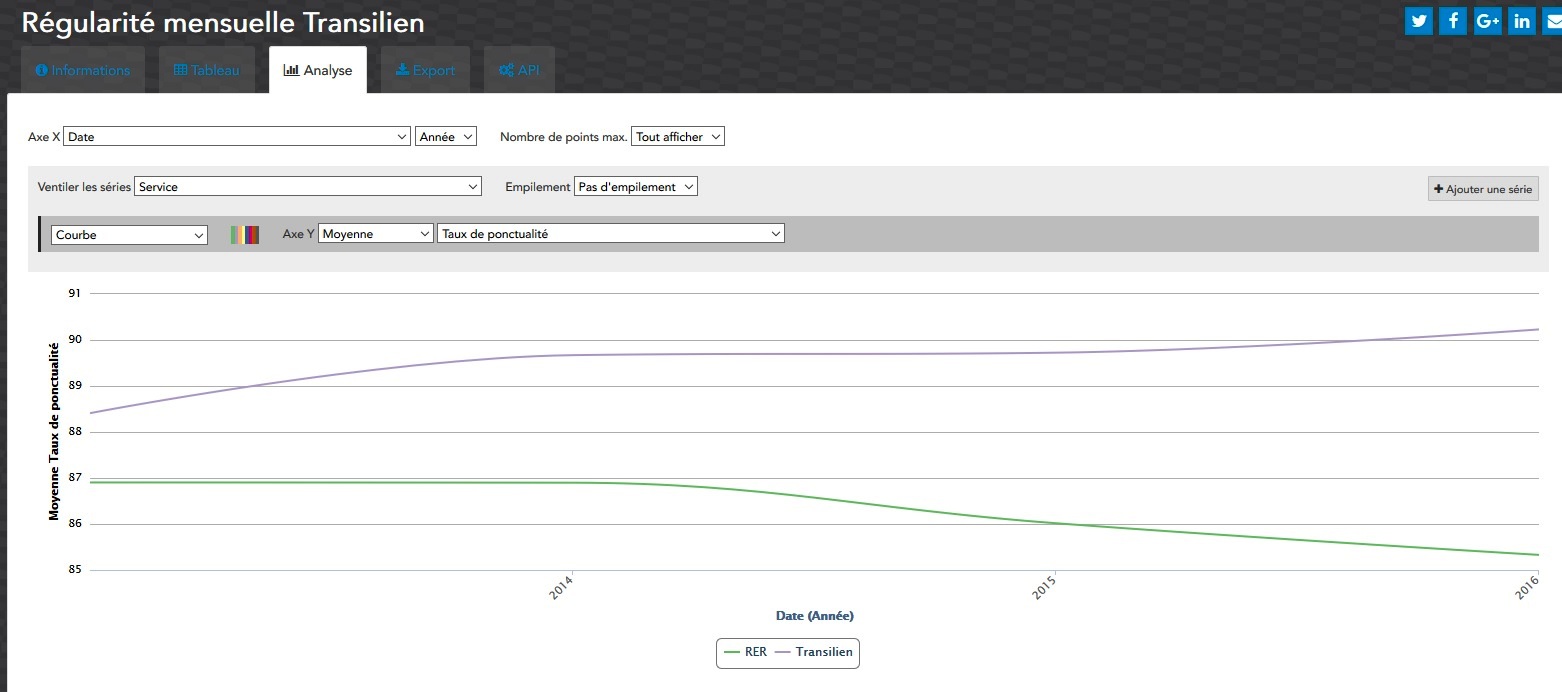Click the 2014 x-axis label
The height and width of the screenshot is (692, 1562).
[x=561, y=588]
